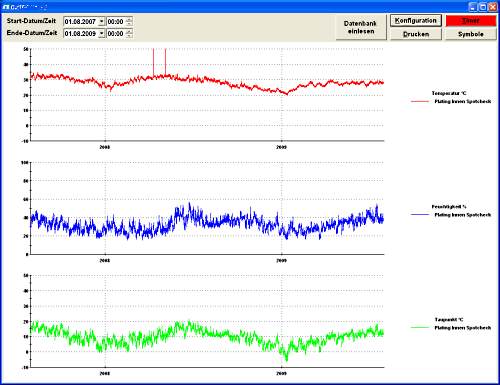Click the 2009 label under humidity chart
500x385 pixels.
tap(281, 260)
